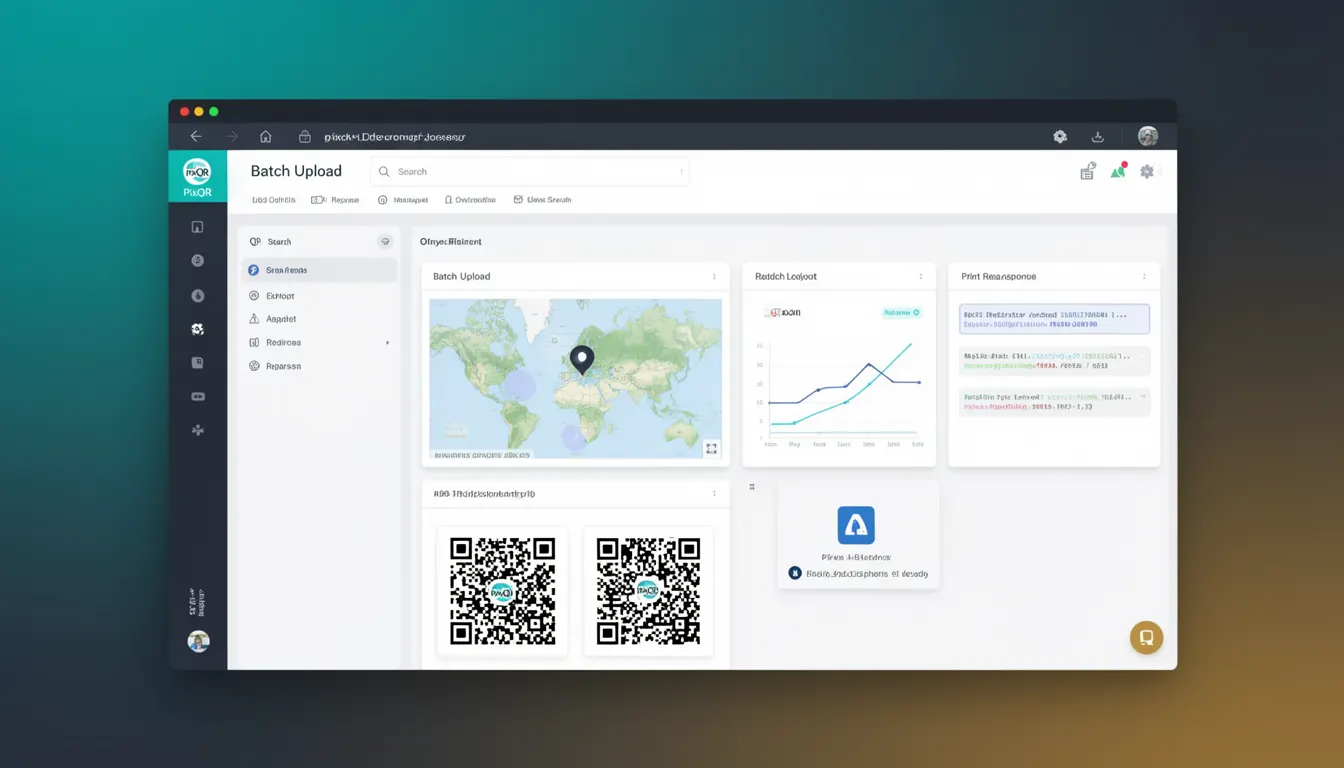
Task: Select the blue highlighted entry in Print card
Action: pyautogui.click(x=1054, y=319)
